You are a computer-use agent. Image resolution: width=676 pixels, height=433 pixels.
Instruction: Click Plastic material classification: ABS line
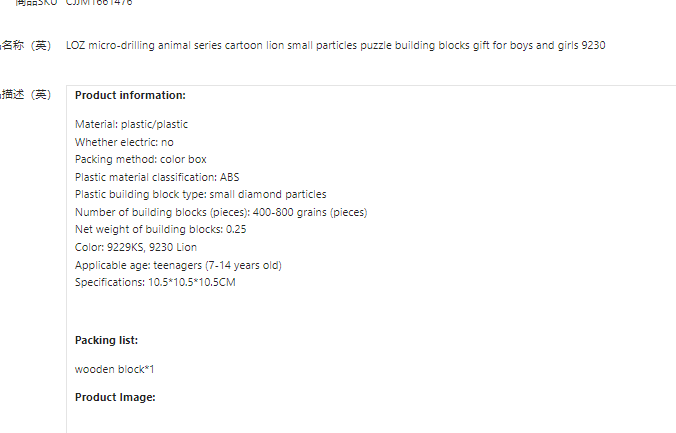click(157, 177)
